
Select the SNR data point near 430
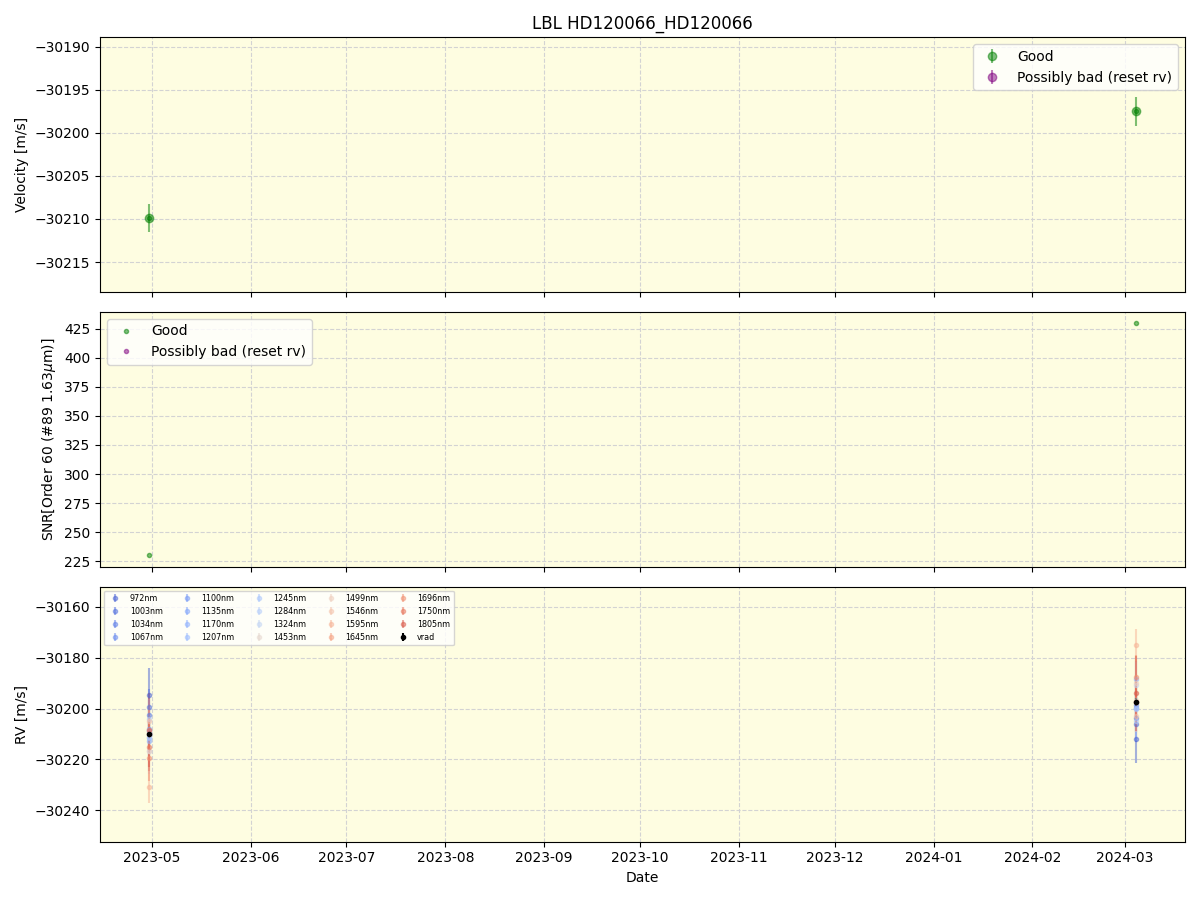1136,323
